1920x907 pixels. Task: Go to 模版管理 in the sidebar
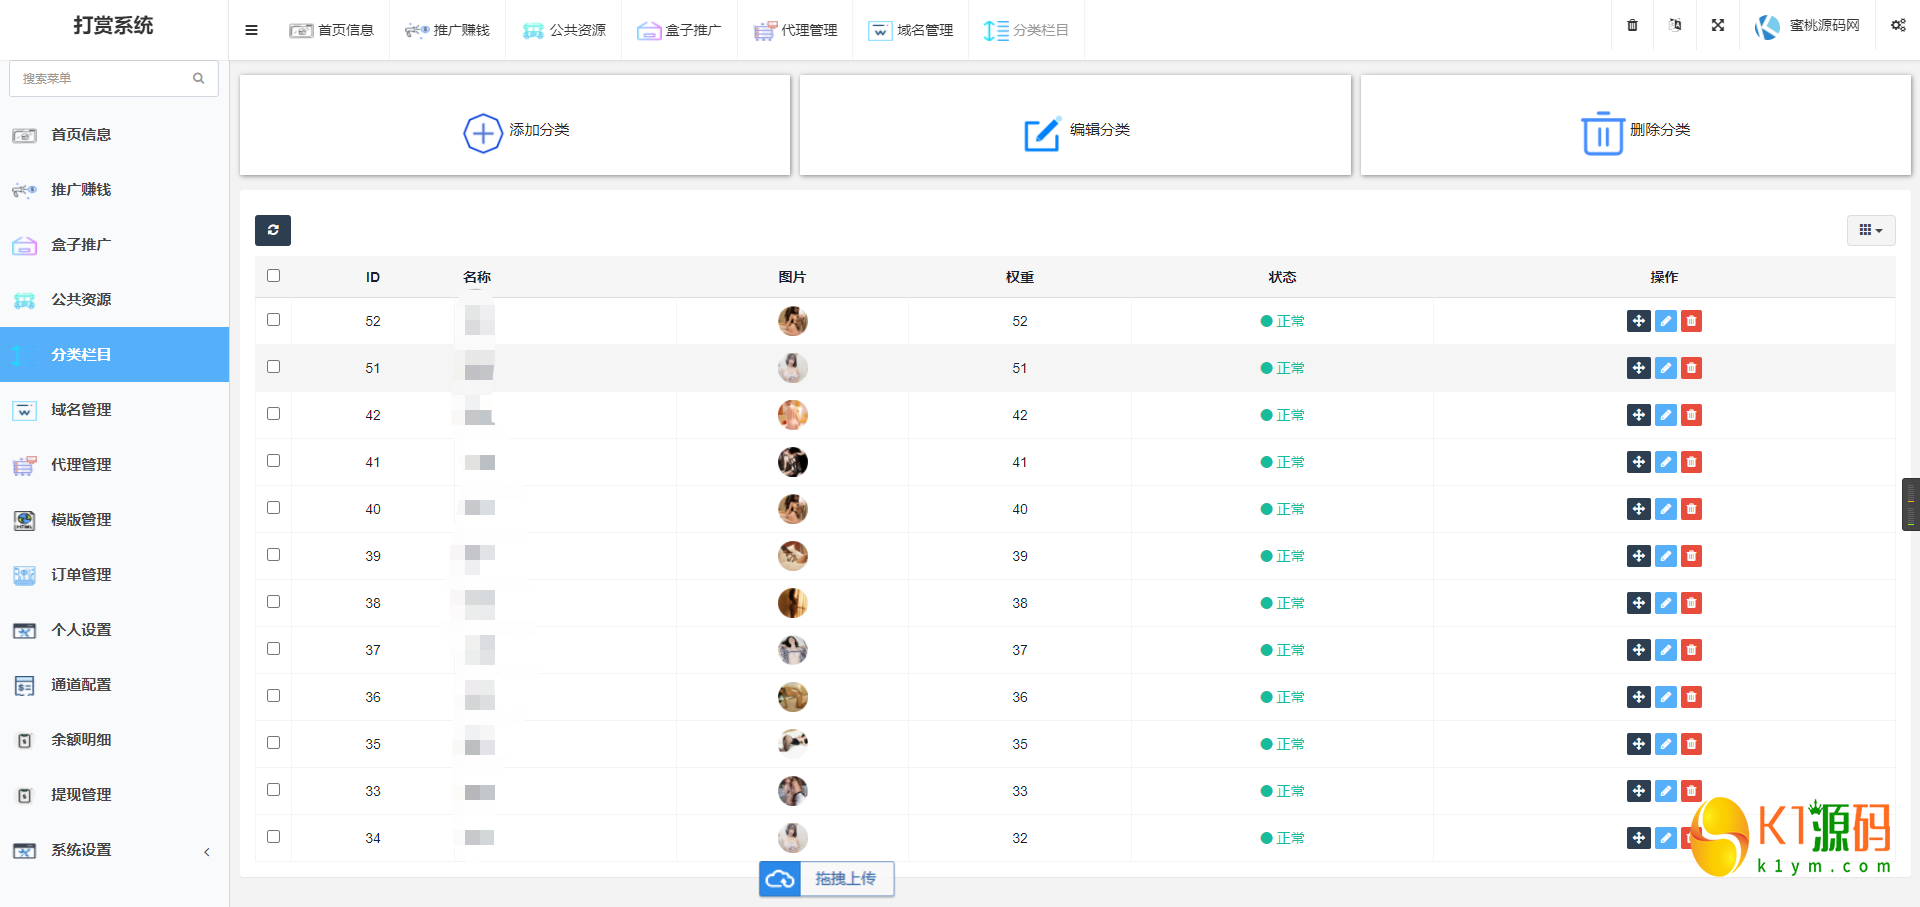click(114, 520)
